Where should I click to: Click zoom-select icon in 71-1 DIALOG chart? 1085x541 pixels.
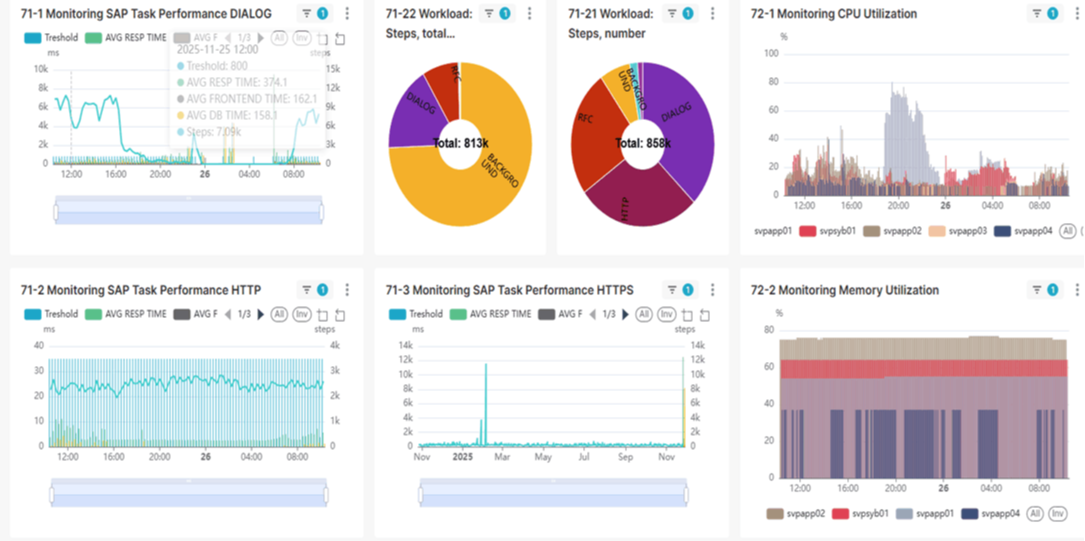click(322, 39)
